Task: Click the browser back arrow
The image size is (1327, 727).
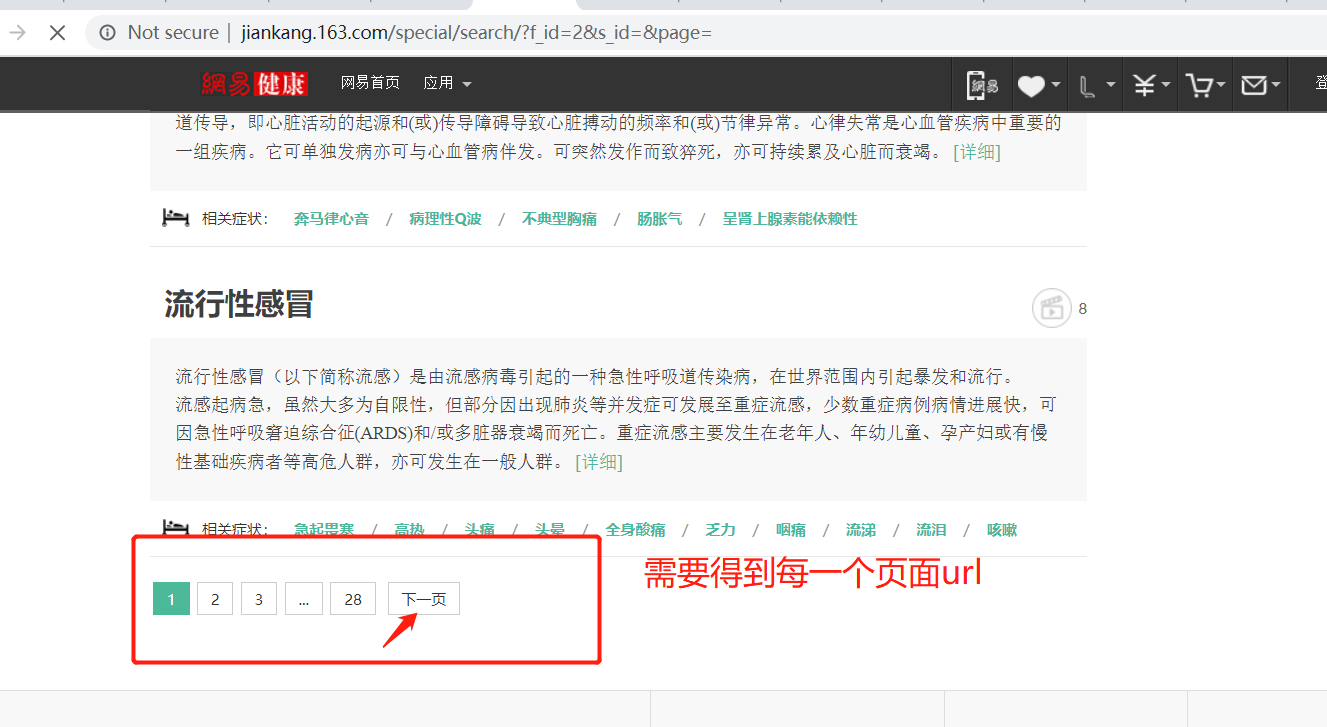Action: (x=18, y=32)
